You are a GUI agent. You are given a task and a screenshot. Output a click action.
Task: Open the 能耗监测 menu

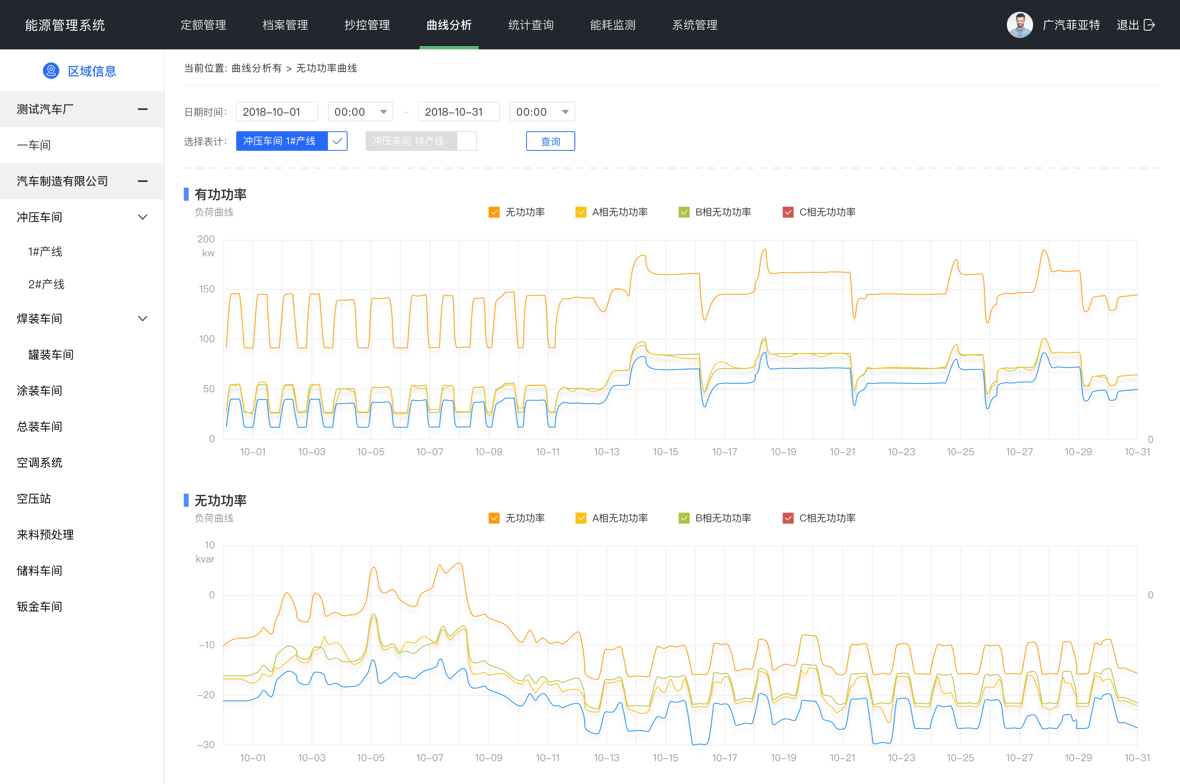pos(613,25)
